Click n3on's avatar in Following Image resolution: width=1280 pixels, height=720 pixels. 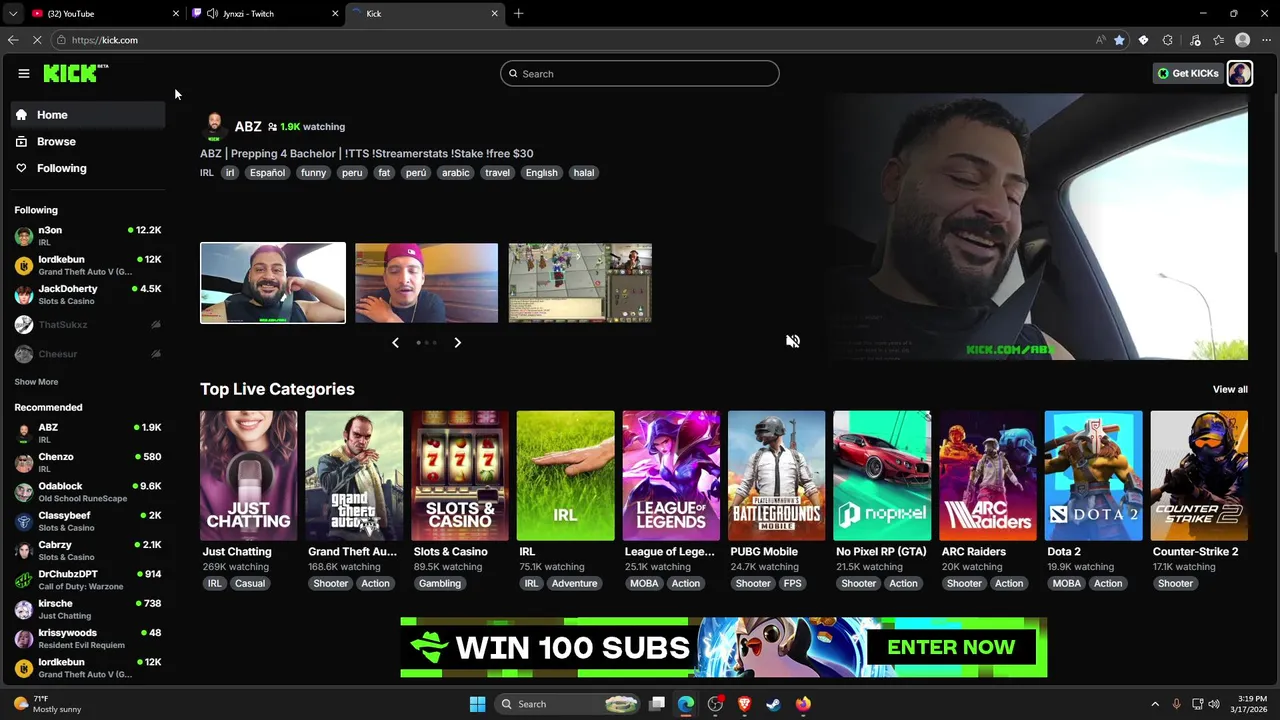pyautogui.click(x=24, y=236)
